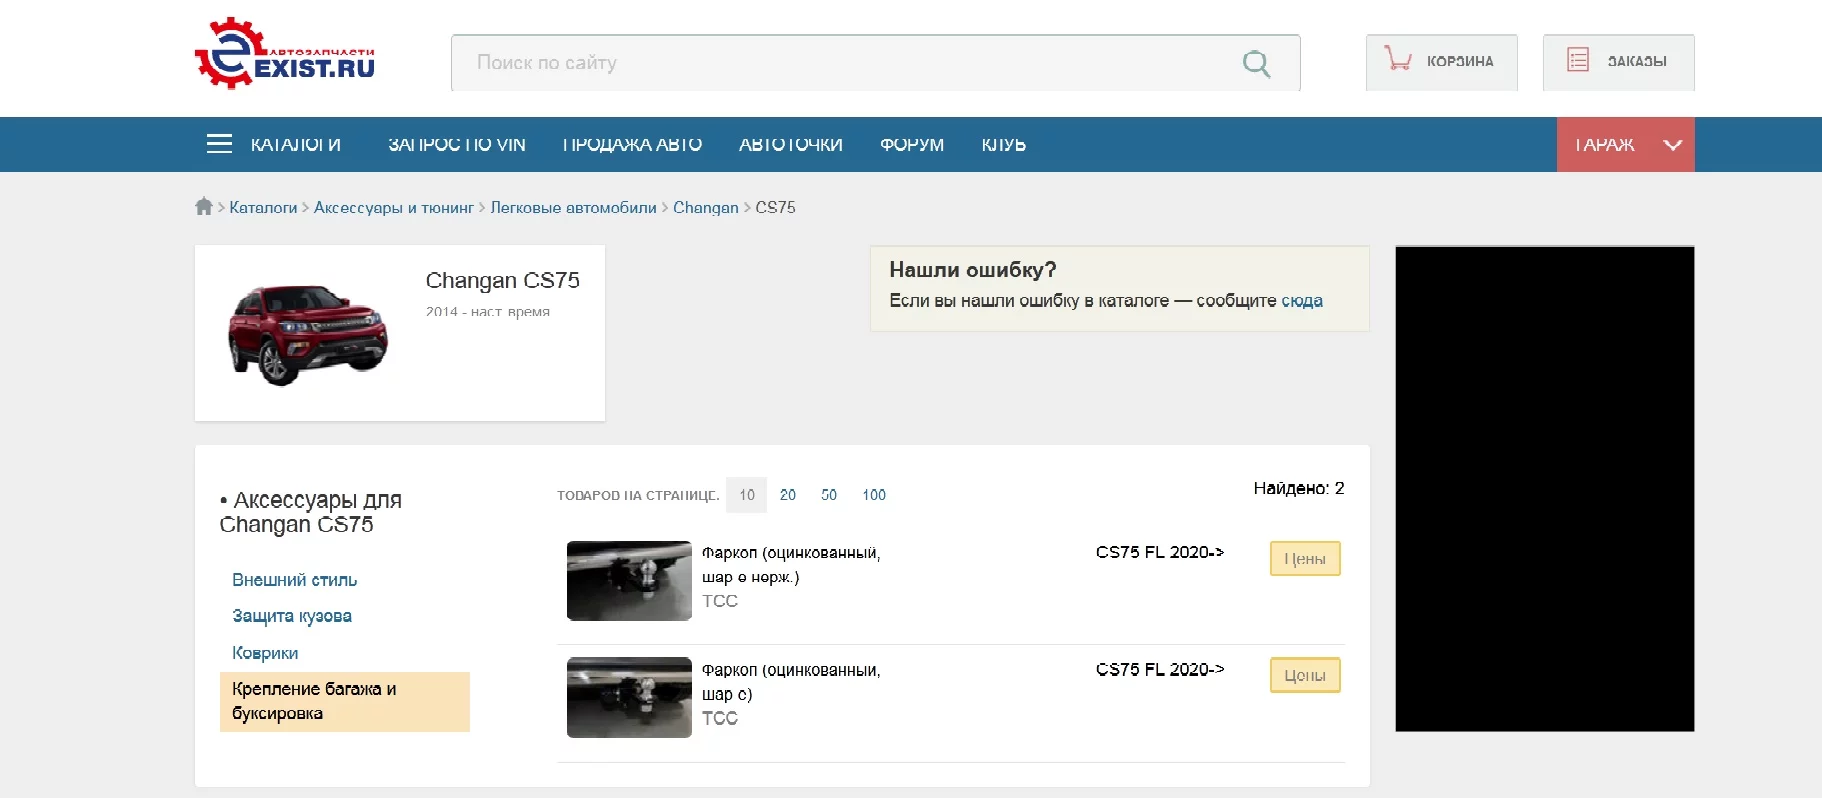Screen dimensions: 1822x798
Task: Click Цены button for шар е нерж. фаркоп
Action: [x=1305, y=559]
